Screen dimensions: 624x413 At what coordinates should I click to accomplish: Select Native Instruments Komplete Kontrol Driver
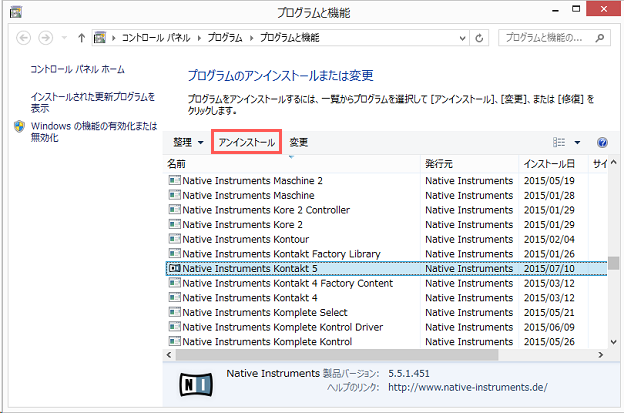tap(385, 327)
